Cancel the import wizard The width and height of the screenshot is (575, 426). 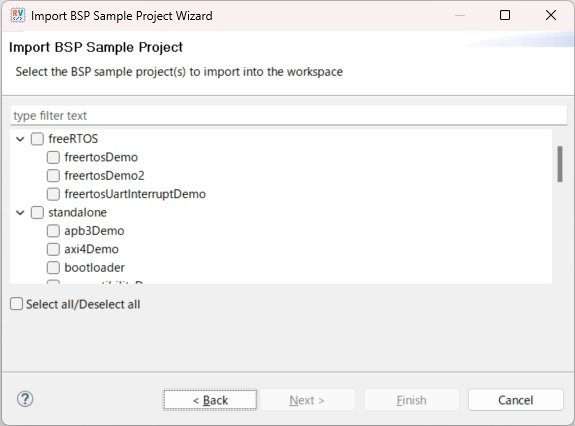516,400
